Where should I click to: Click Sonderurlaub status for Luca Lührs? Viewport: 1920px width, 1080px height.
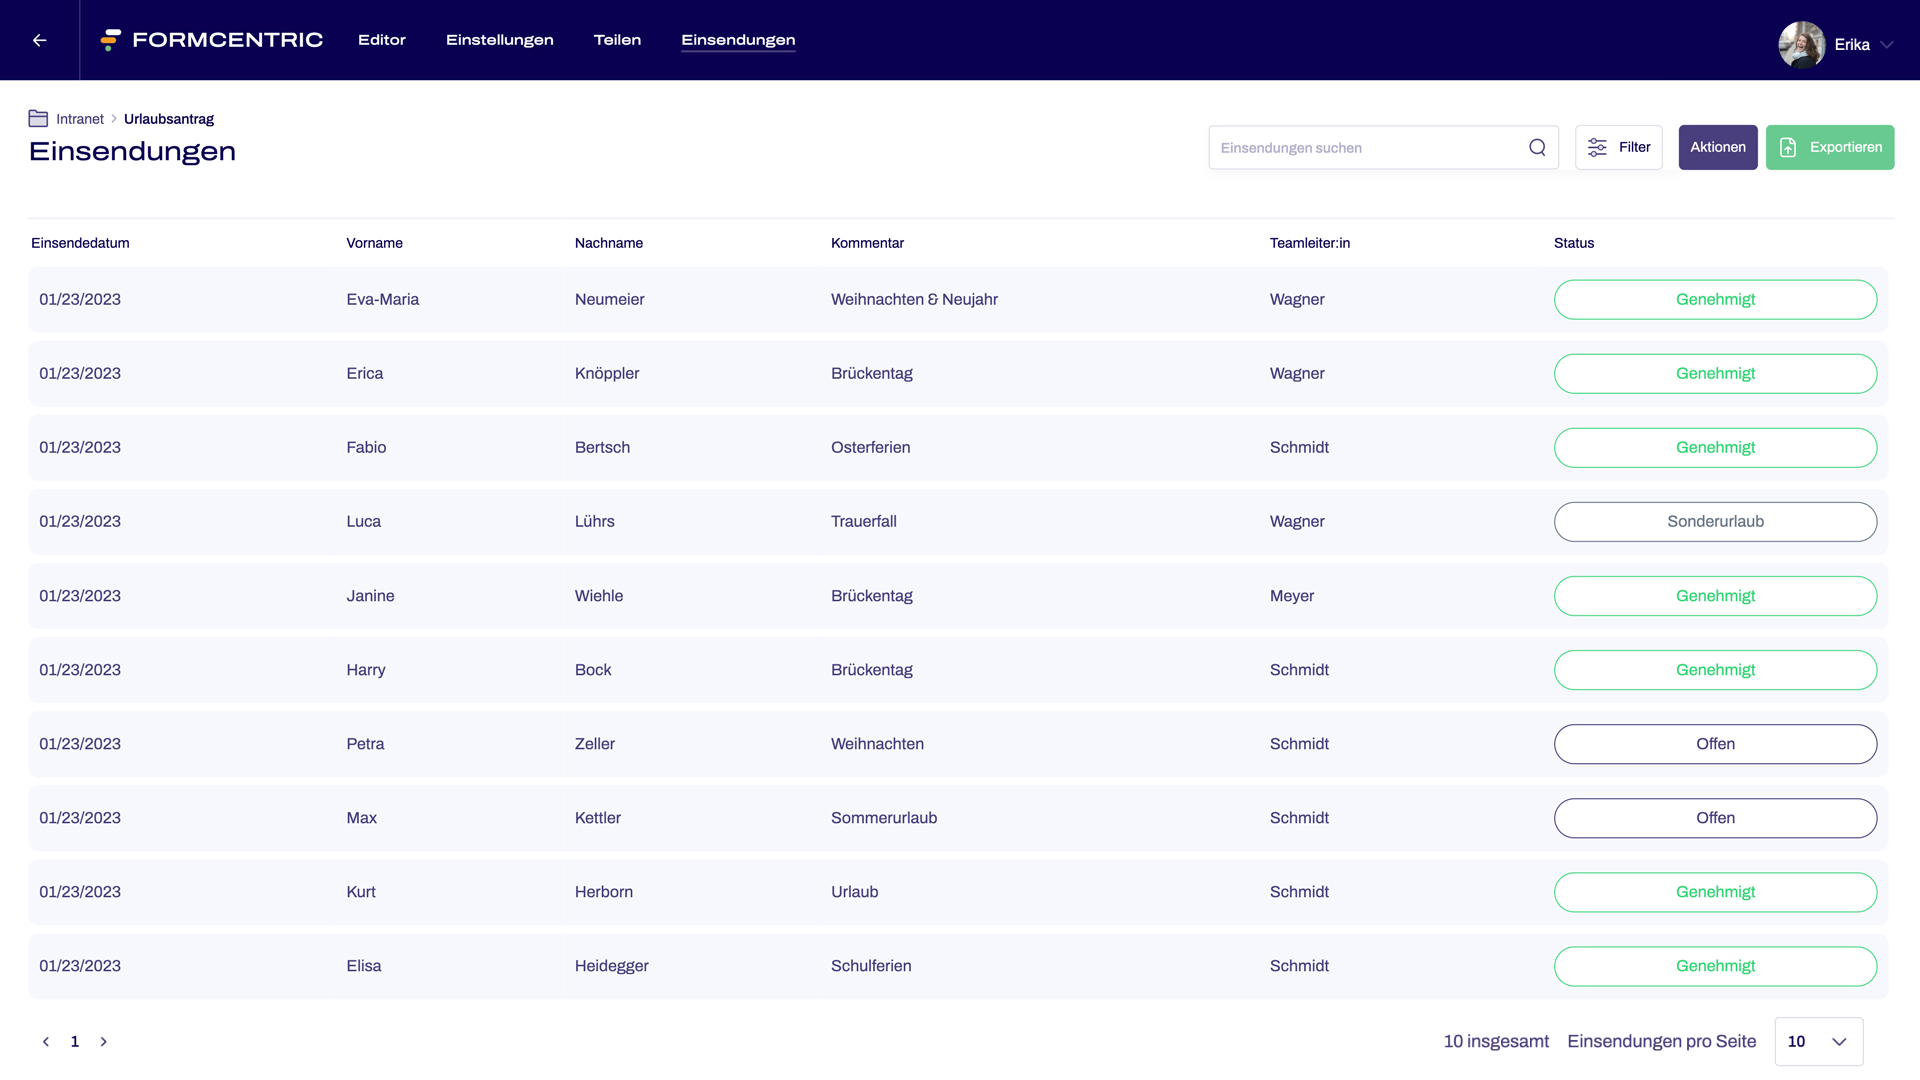pyautogui.click(x=1715, y=522)
